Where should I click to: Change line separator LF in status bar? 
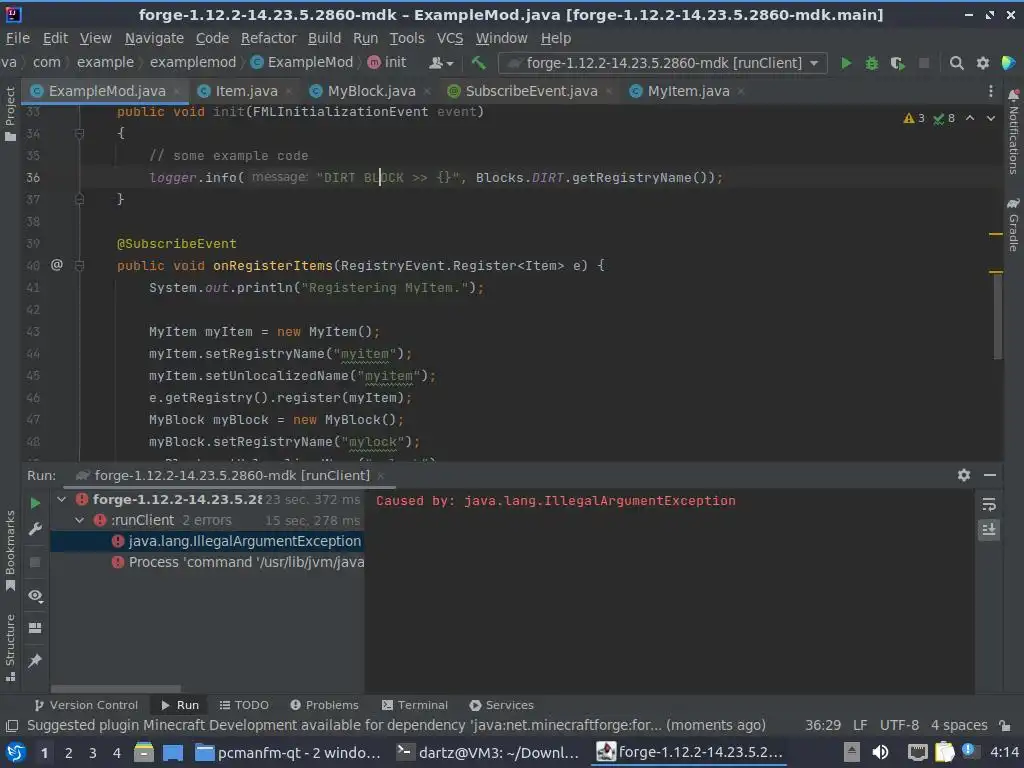[x=860, y=725]
